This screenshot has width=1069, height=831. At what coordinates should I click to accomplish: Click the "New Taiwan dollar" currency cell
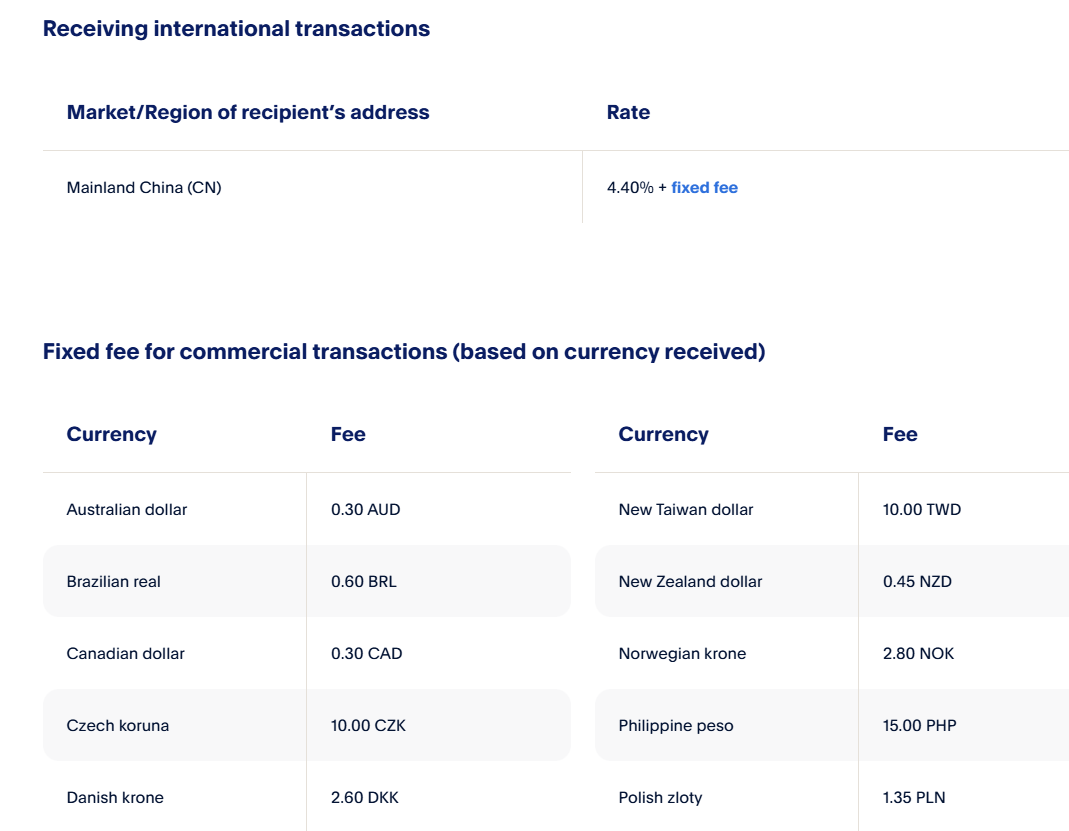pos(686,510)
